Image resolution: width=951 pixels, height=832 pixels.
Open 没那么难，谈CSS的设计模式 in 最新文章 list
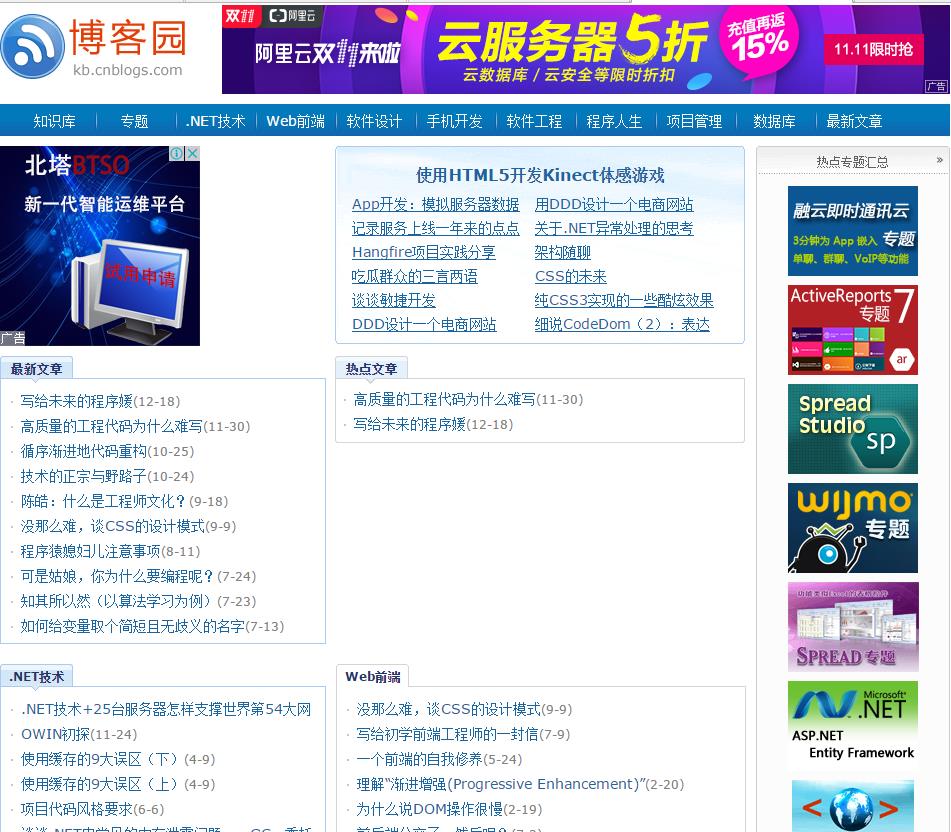click(113, 526)
